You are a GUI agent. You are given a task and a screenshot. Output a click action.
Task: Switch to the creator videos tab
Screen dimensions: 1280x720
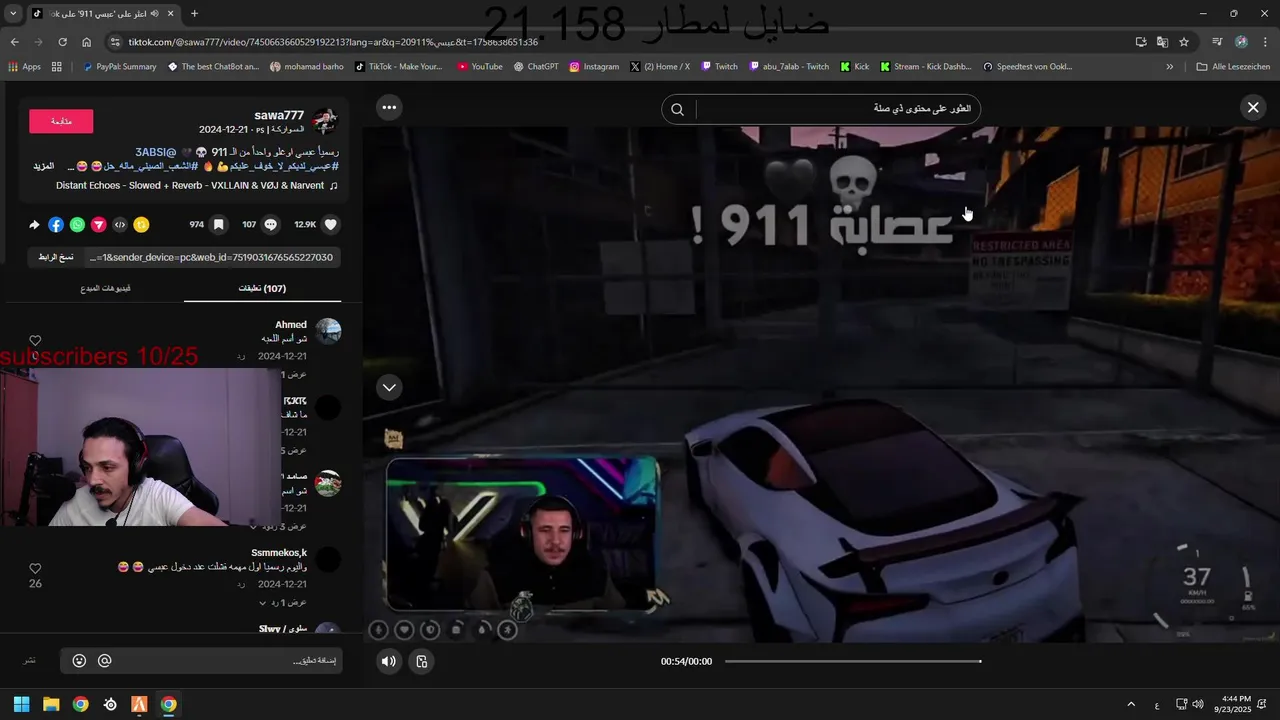click(x=106, y=288)
